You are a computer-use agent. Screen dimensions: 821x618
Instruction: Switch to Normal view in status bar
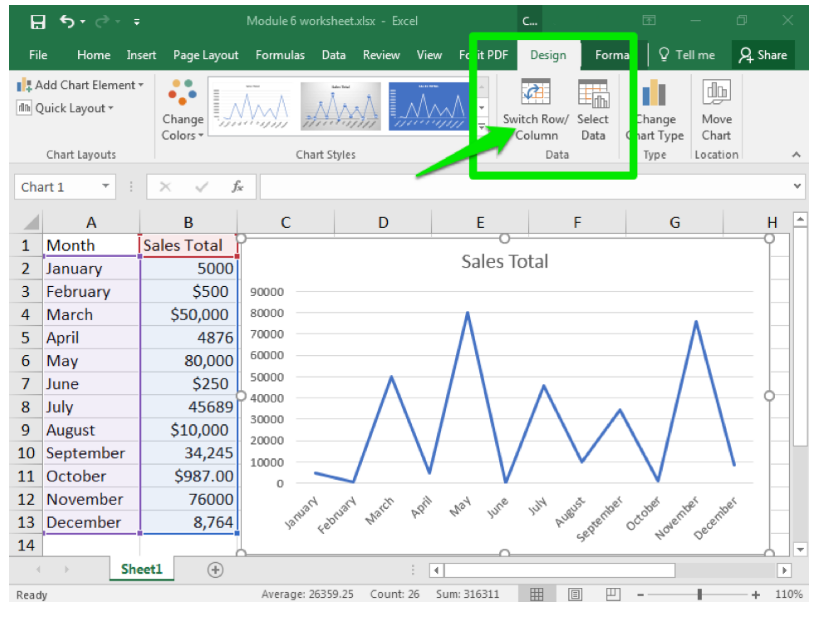tap(537, 595)
